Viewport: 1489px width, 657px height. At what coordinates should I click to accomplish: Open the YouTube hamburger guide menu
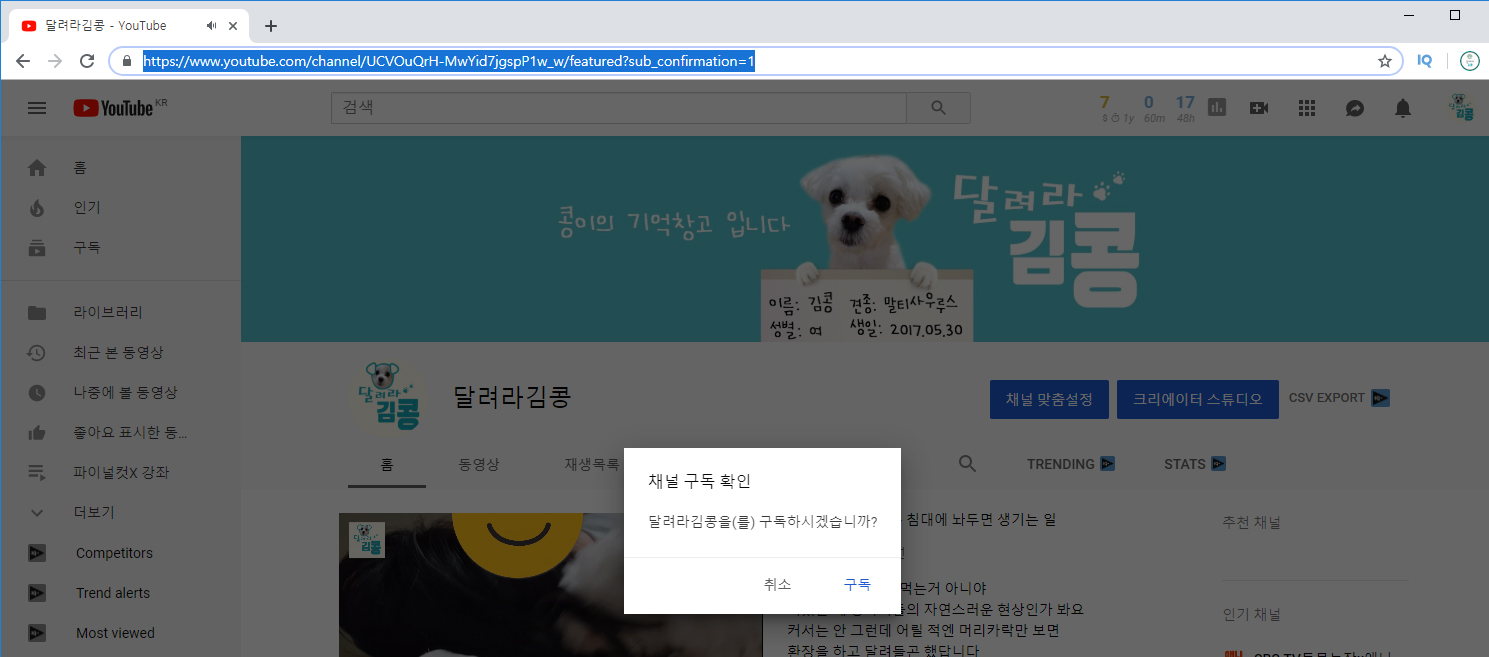click(x=37, y=108)
